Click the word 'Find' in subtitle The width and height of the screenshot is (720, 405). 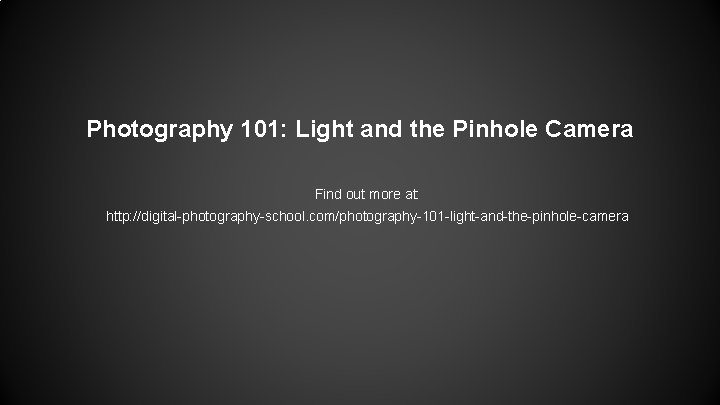(328, 194)
